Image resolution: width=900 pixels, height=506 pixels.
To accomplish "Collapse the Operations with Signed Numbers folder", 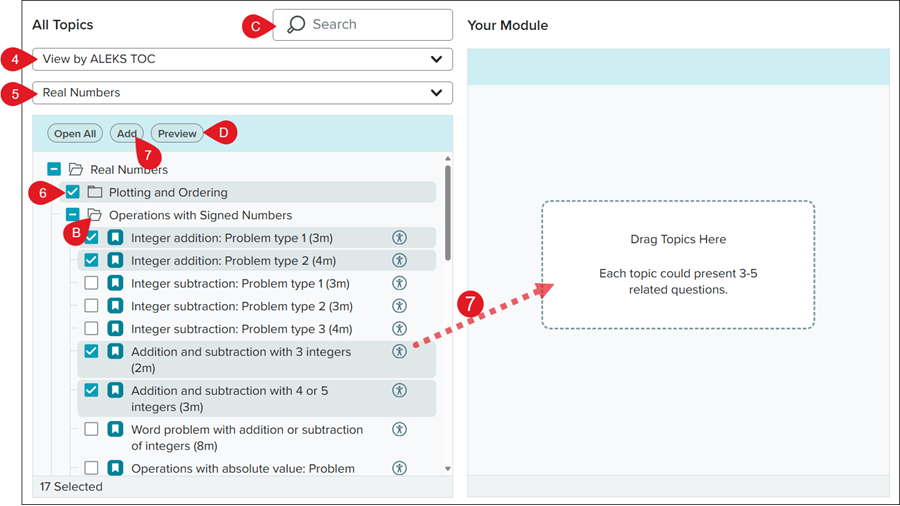I will [x=73, y=215].
